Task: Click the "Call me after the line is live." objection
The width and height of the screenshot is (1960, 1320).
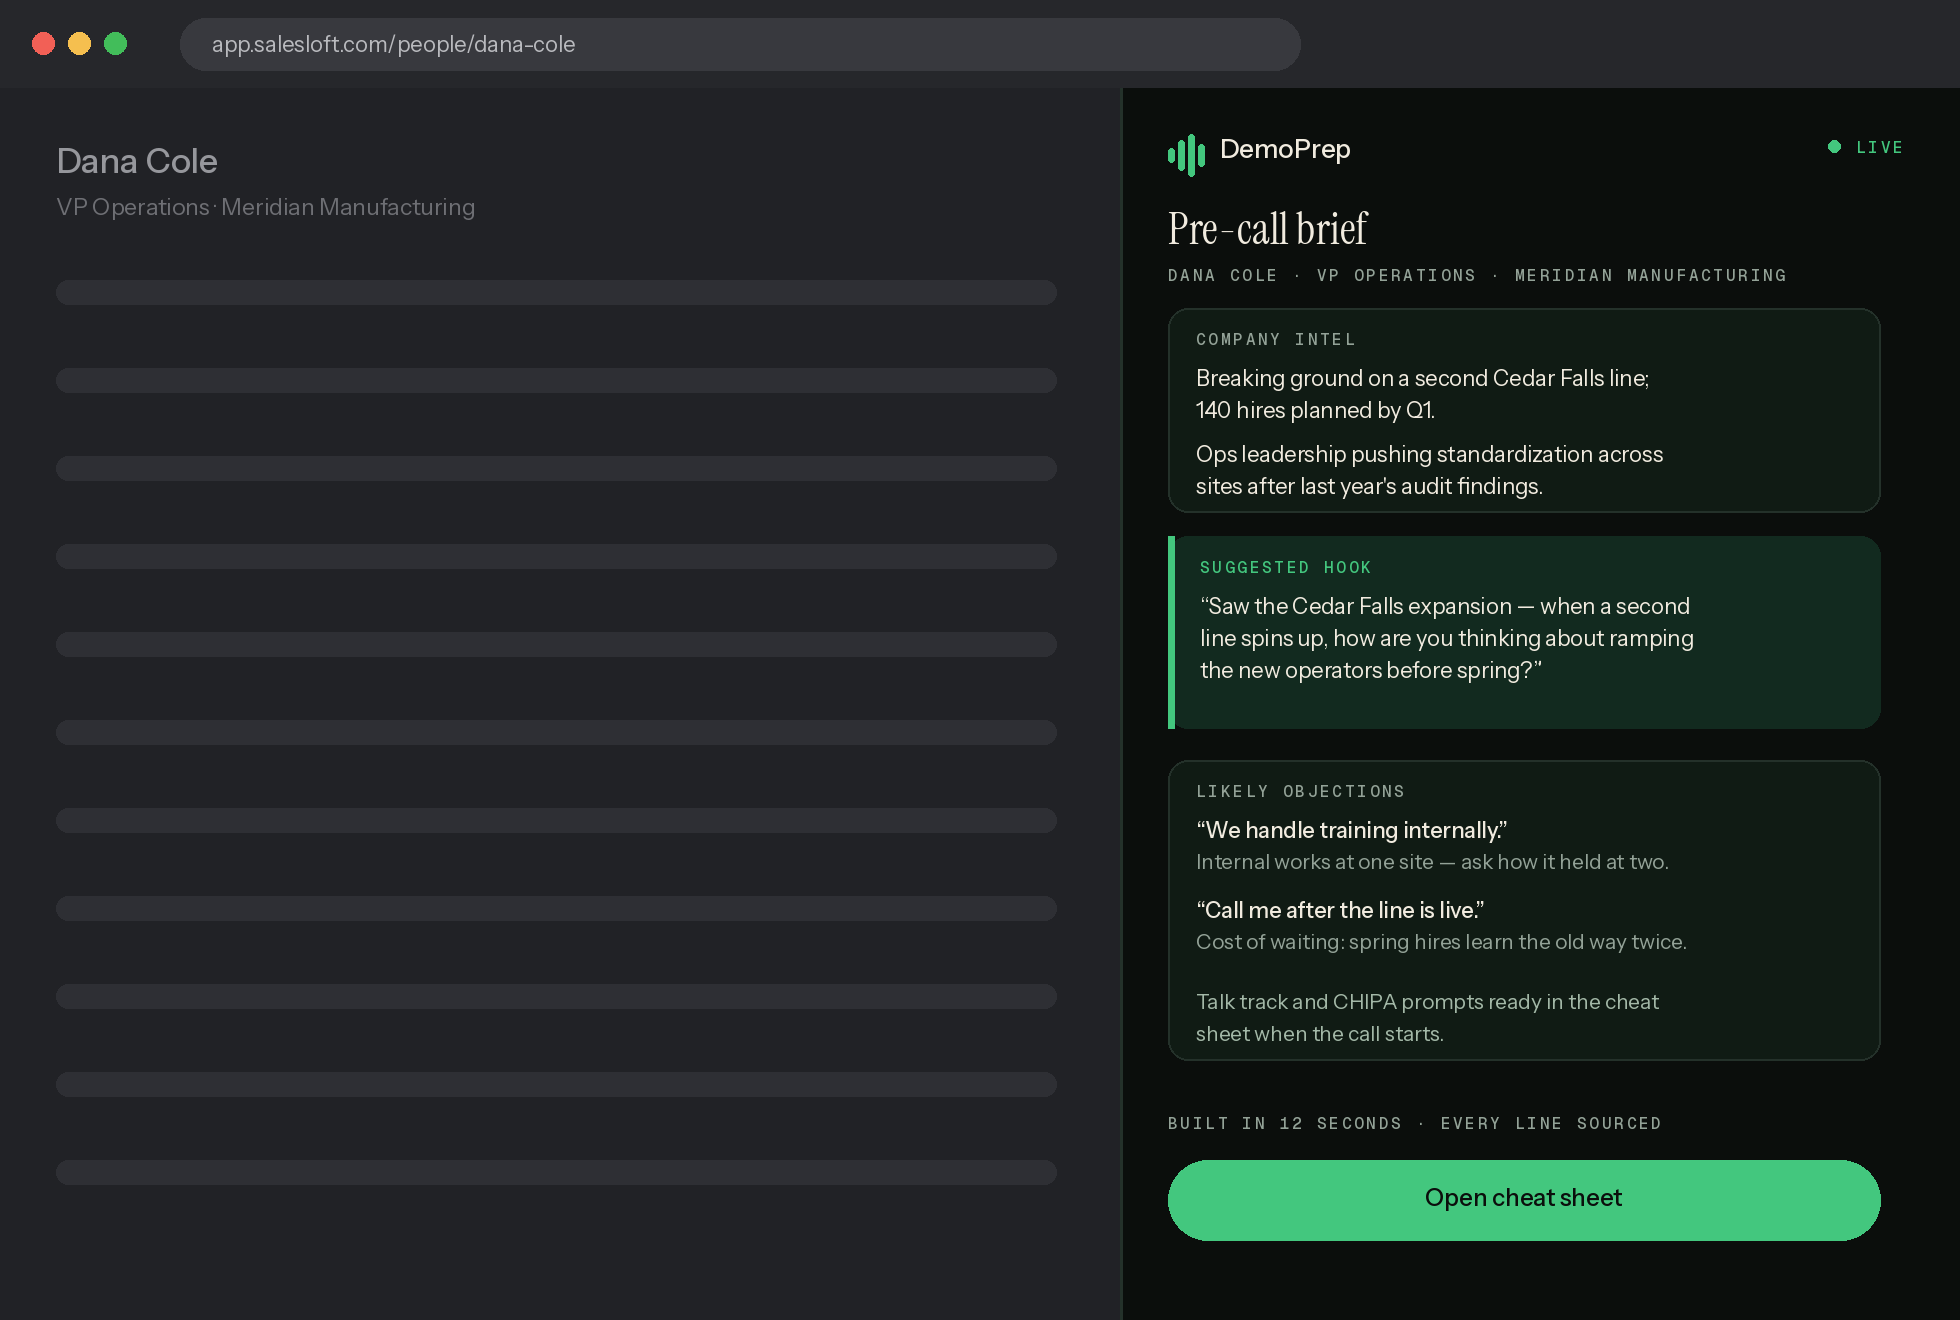Action: 1340,910
